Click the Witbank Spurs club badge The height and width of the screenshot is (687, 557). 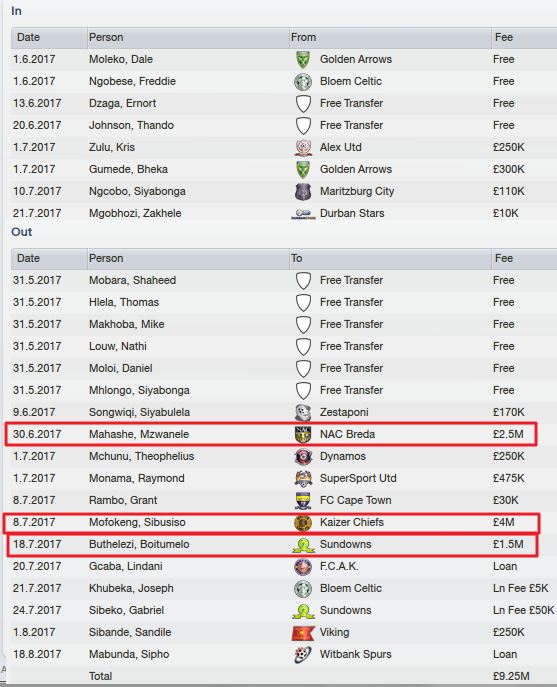coord(303,655)
